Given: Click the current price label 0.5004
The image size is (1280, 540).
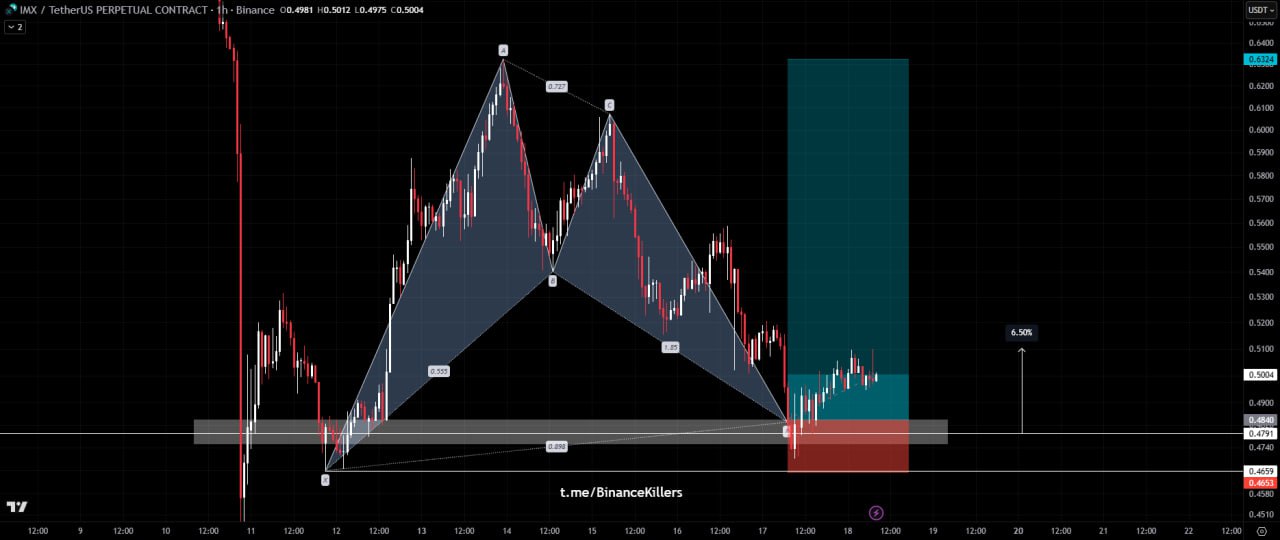Looking at the screenshot, I should click(1259, 375).
